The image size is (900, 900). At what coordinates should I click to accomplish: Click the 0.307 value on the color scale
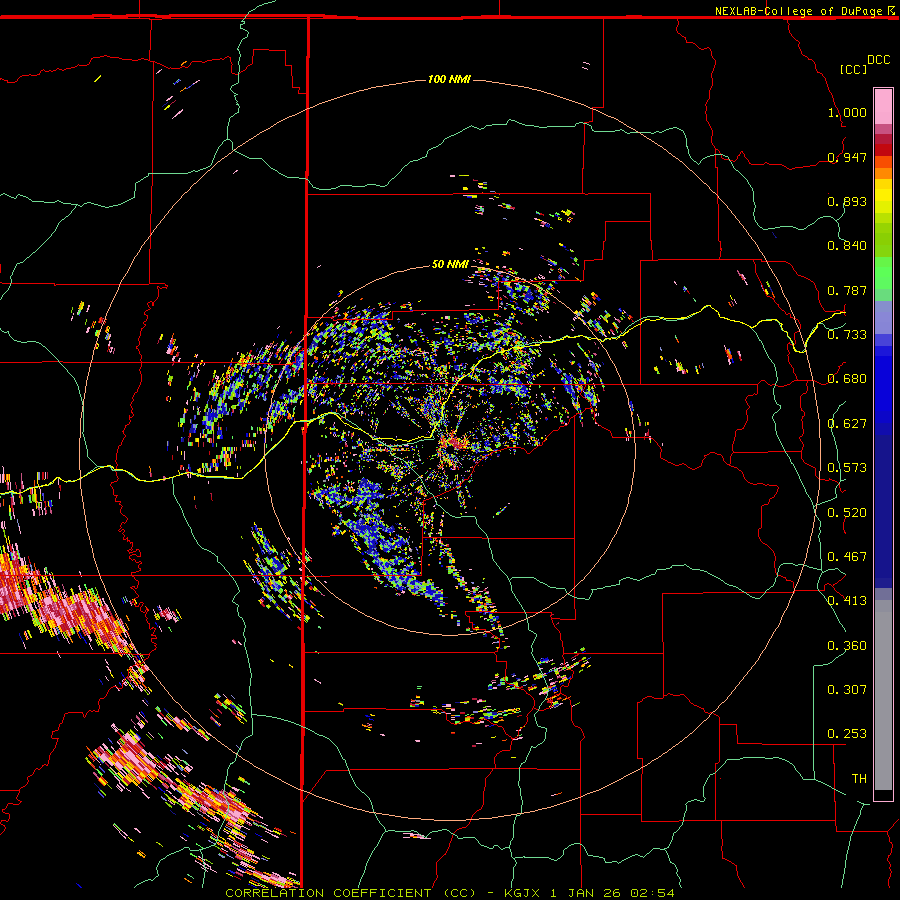(847, 690)
